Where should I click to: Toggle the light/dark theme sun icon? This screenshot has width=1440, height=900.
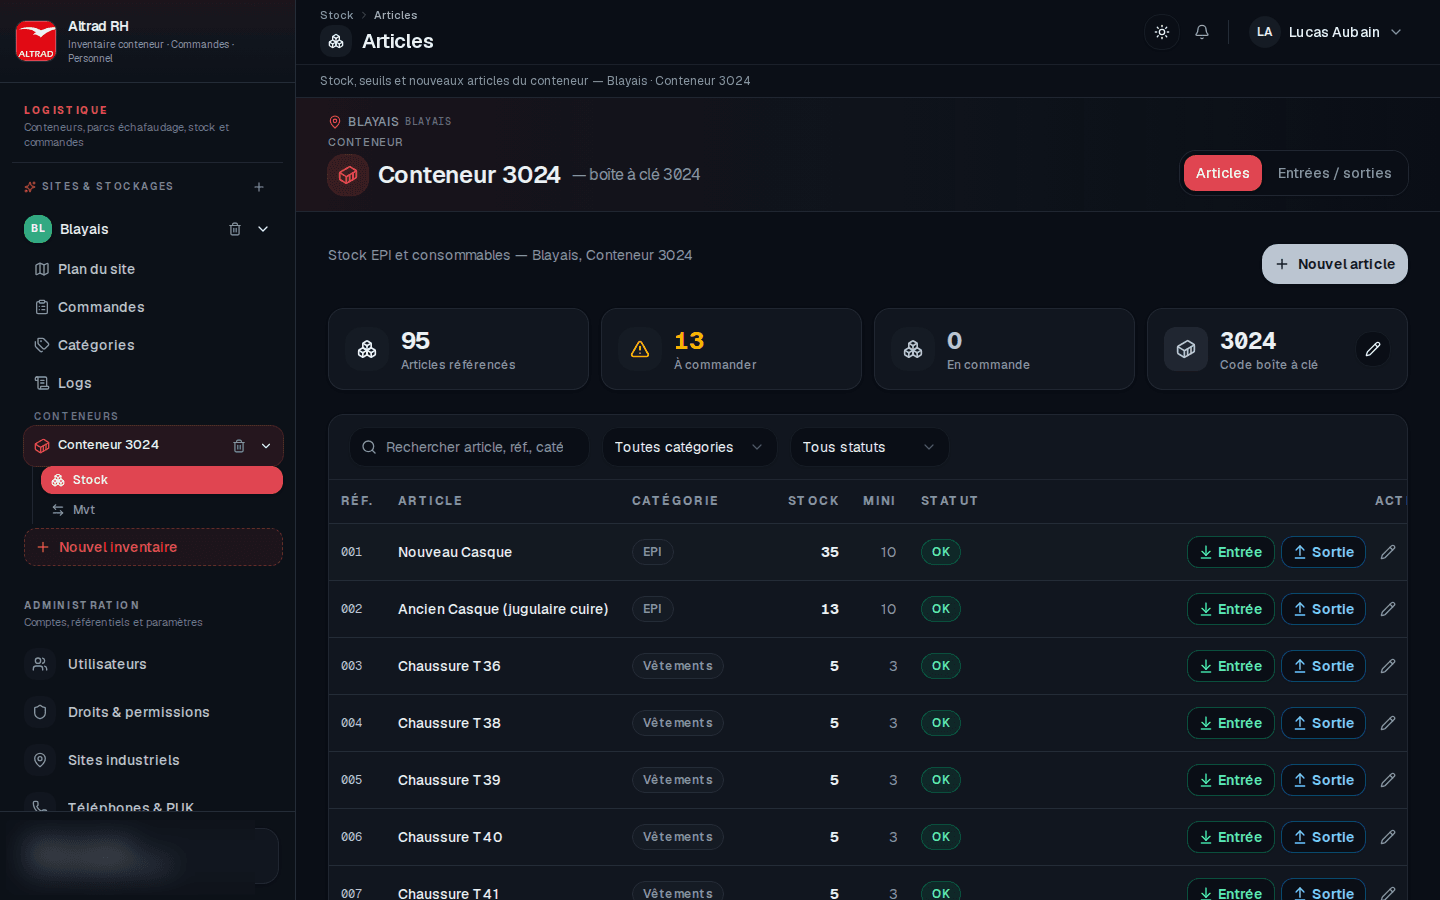(1162, 32)
